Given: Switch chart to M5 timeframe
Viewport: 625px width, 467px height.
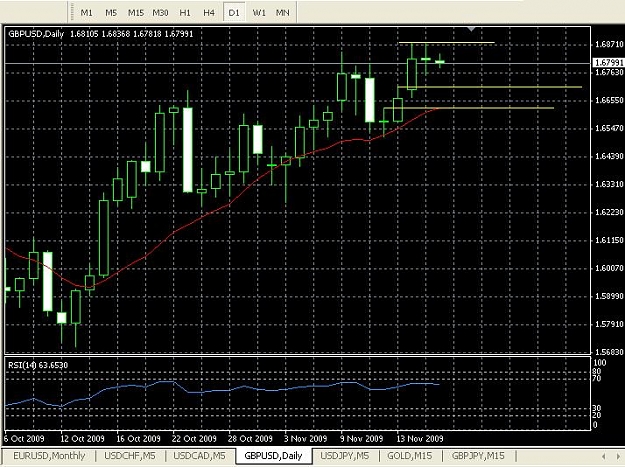Looking at the screenshot, I should point(111,13).
